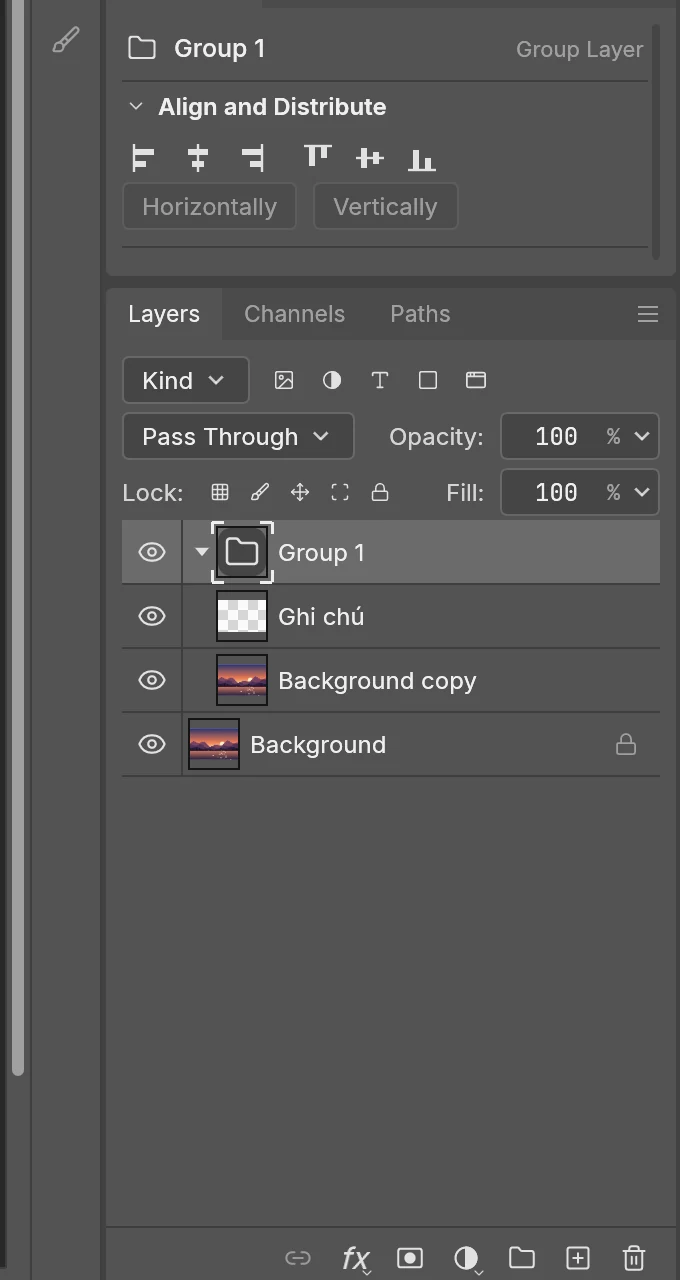Select Background copy layer thumbnail

tap(242, 680)
